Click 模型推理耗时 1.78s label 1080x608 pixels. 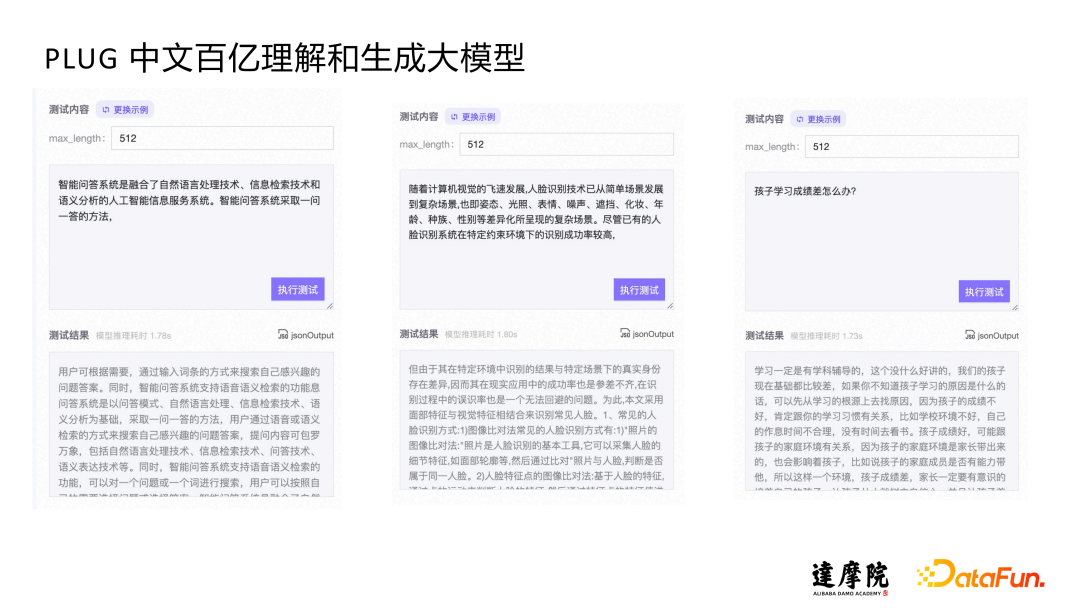133,336
